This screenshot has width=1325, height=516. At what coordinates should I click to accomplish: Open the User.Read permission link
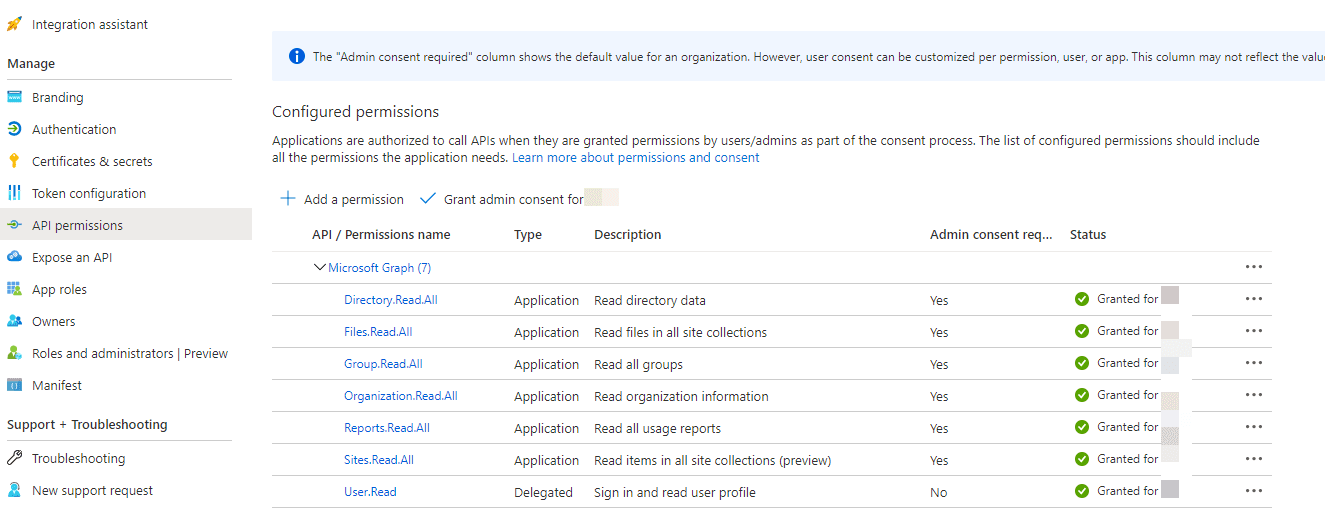(x=370, y=492)
